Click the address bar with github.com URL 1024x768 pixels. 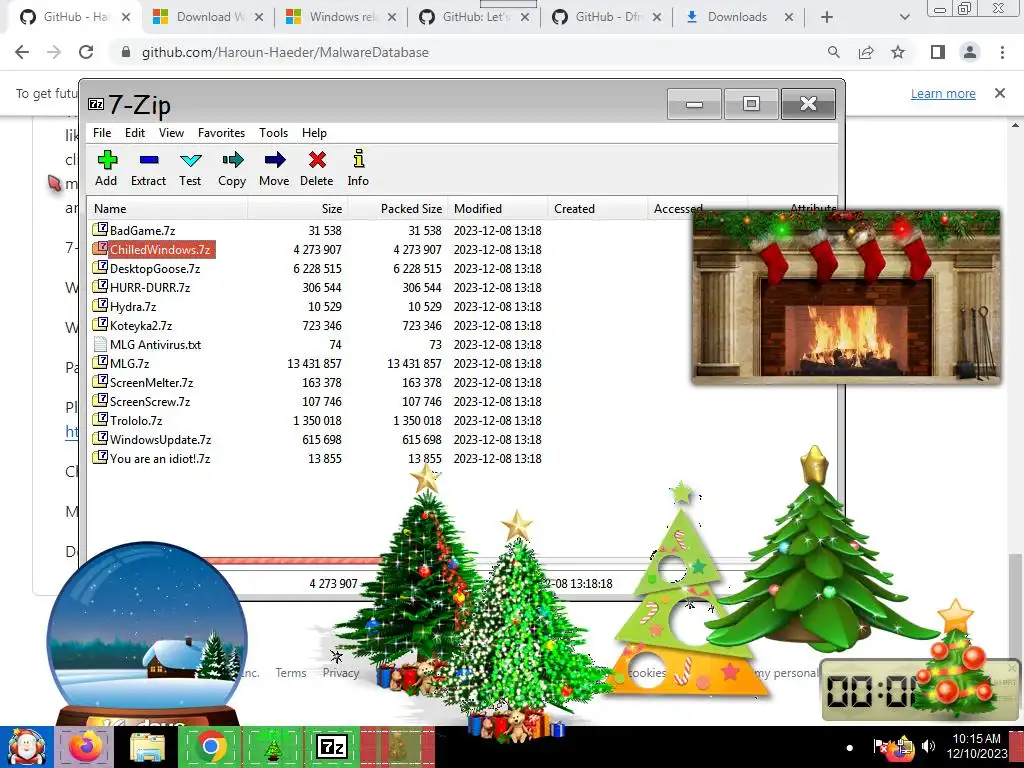coord(470,52)
